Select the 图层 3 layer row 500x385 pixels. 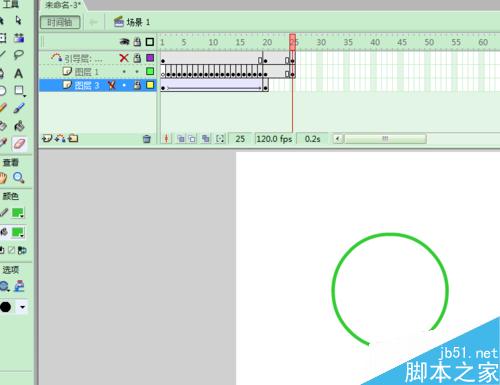97,85
